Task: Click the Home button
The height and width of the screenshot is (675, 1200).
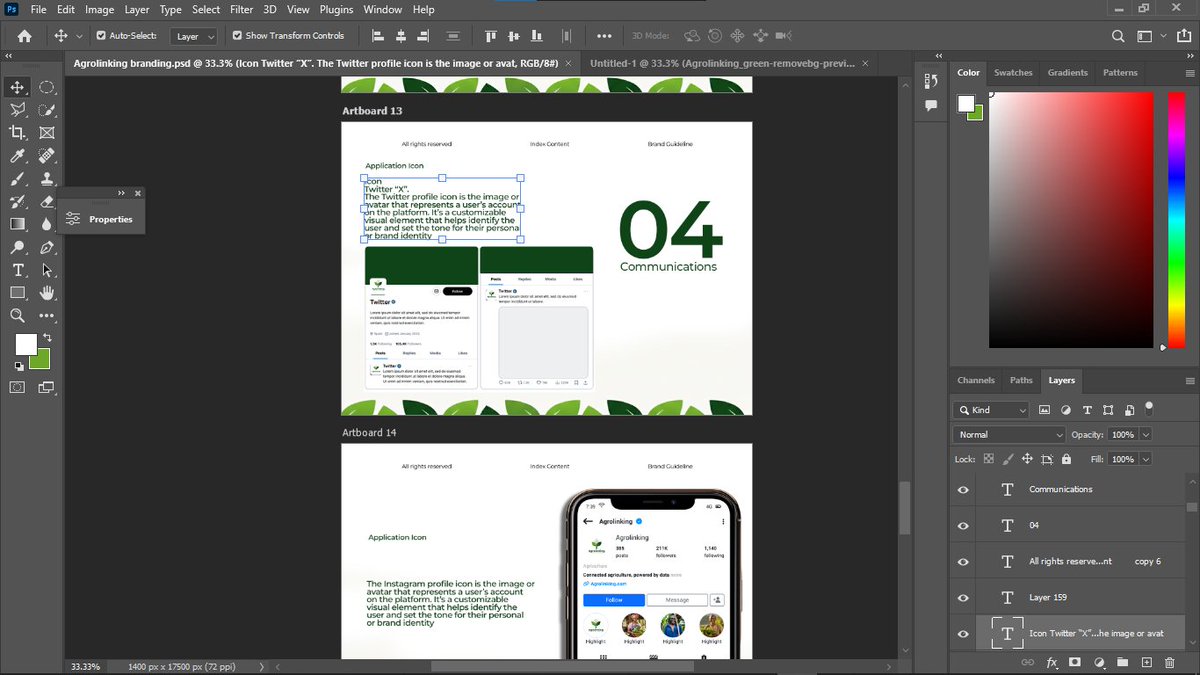Action: click(24, 36)
